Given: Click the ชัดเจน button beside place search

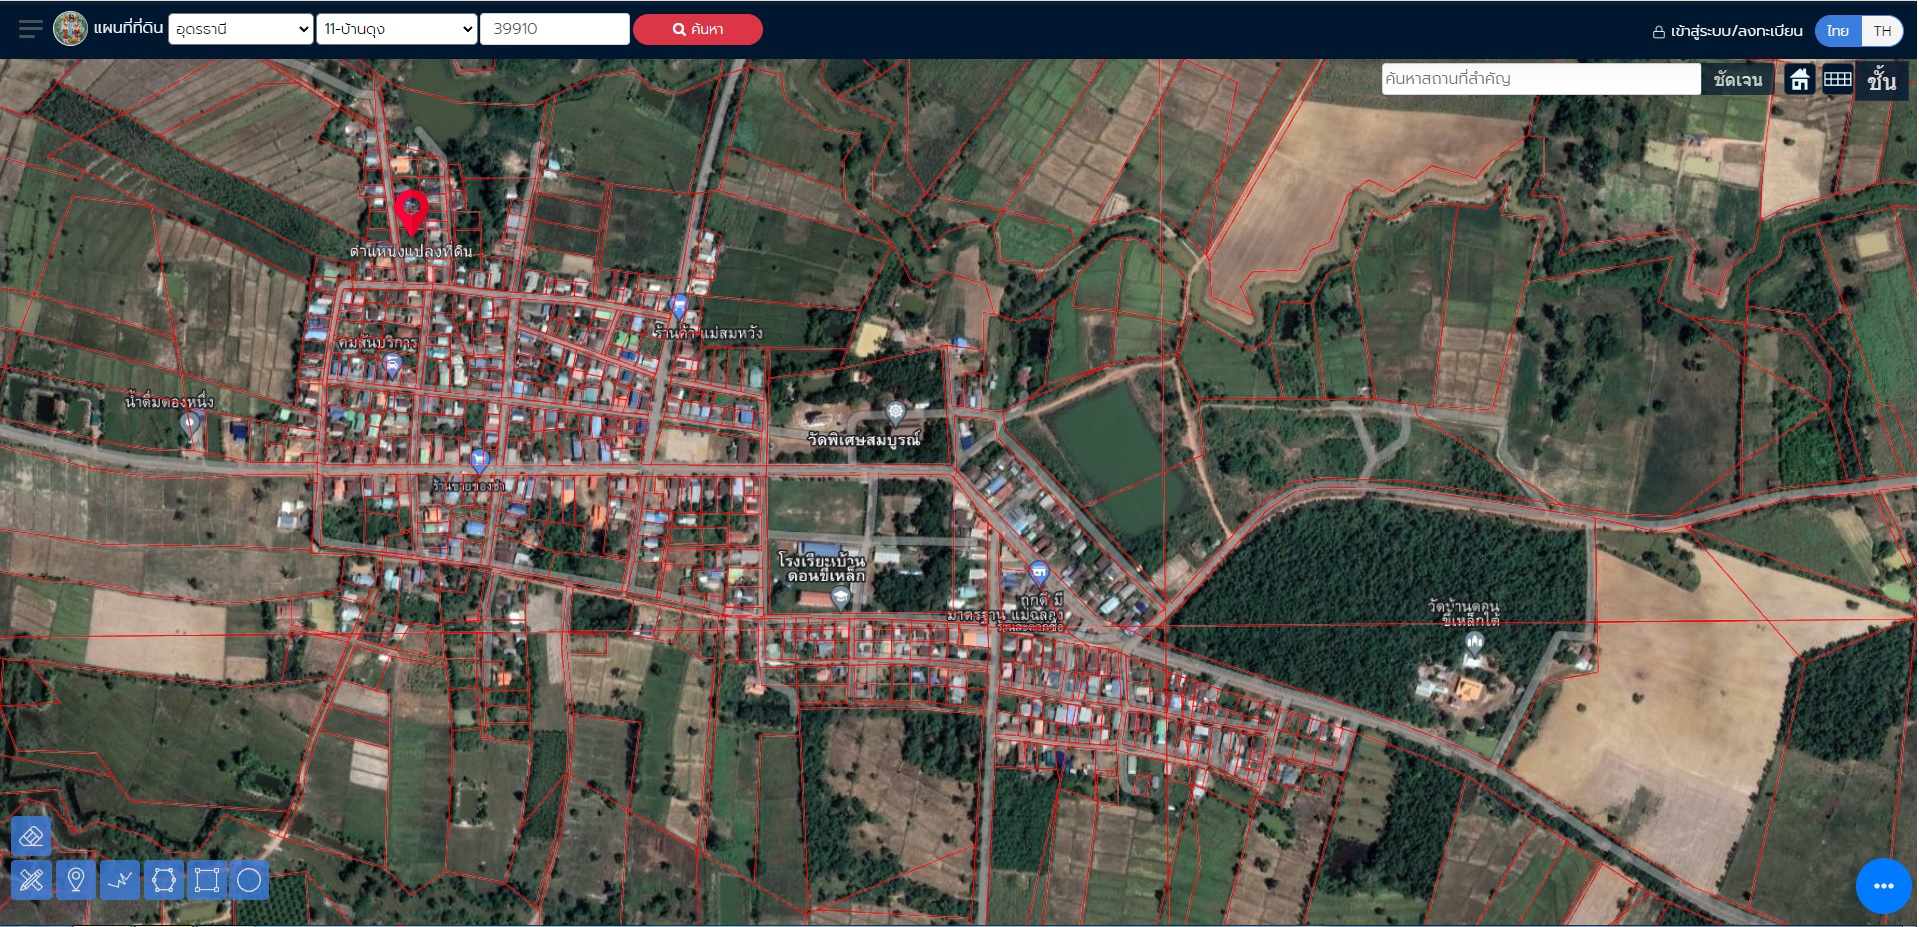Looking at the screenshot, I should coord(1738,79).
